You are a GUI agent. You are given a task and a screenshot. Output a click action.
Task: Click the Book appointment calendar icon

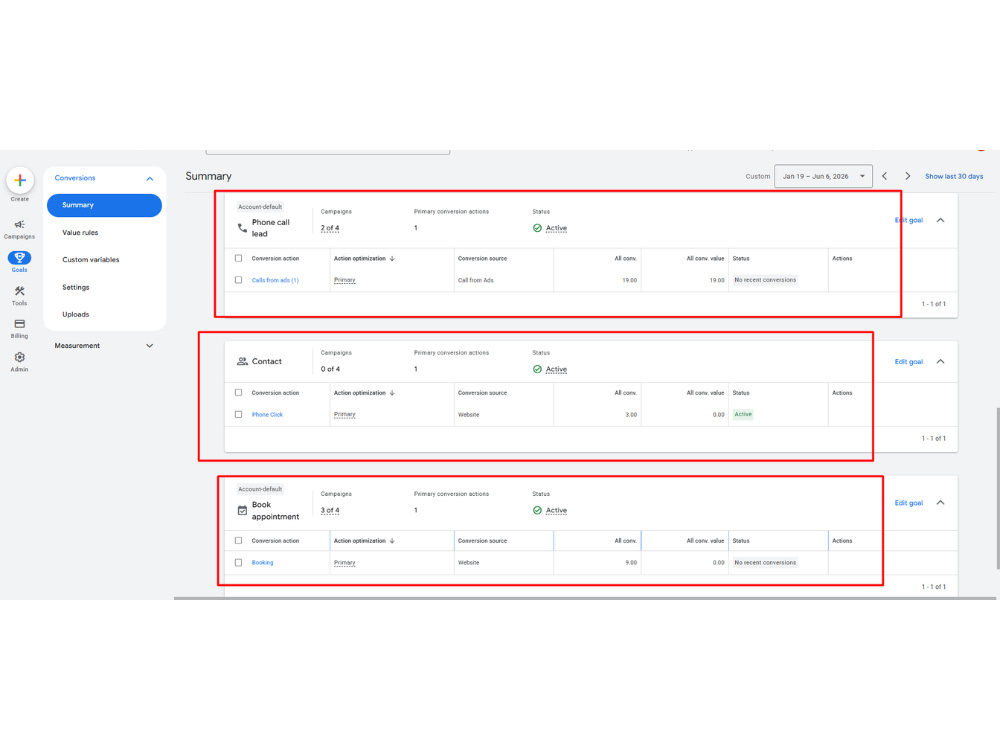[x=242, y=510]
